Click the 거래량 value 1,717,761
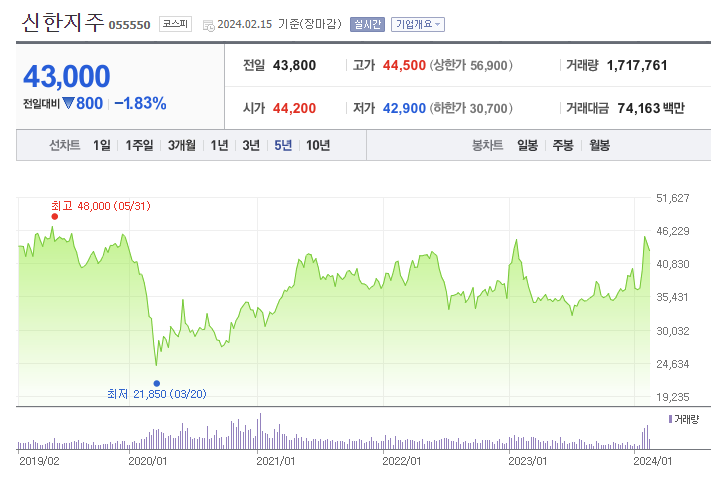The width and height of the screenshot is (711, 485). tap(637, 65)
